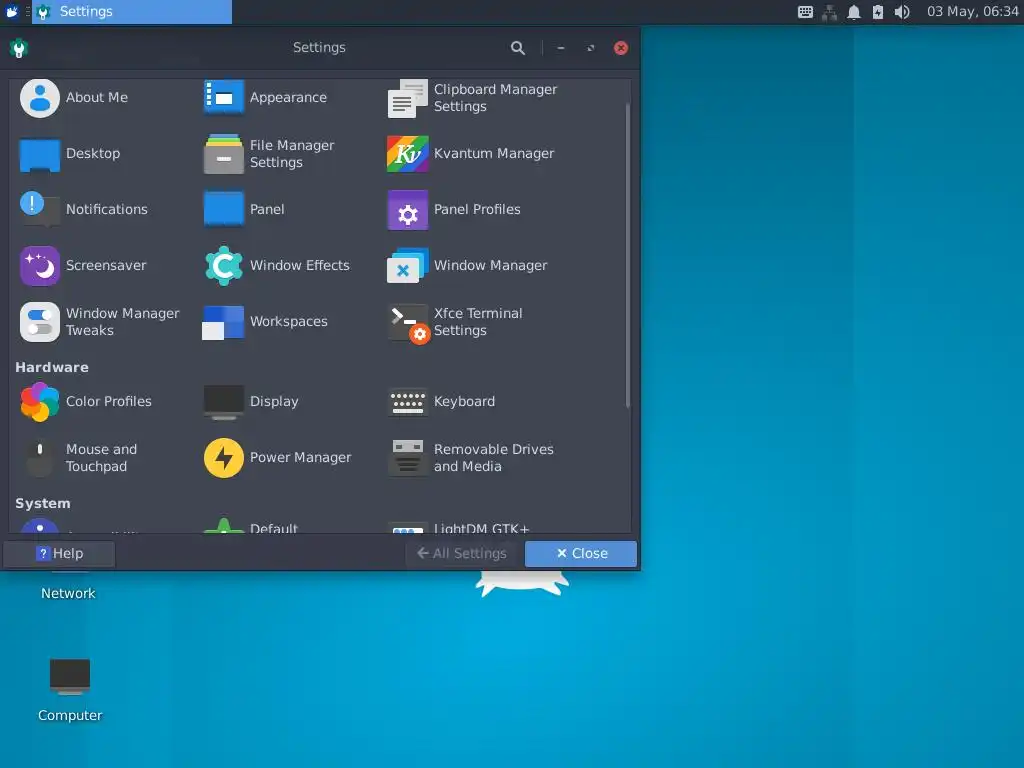
Task: Open Clipboard Manager Settings
Action: point(473,98)
